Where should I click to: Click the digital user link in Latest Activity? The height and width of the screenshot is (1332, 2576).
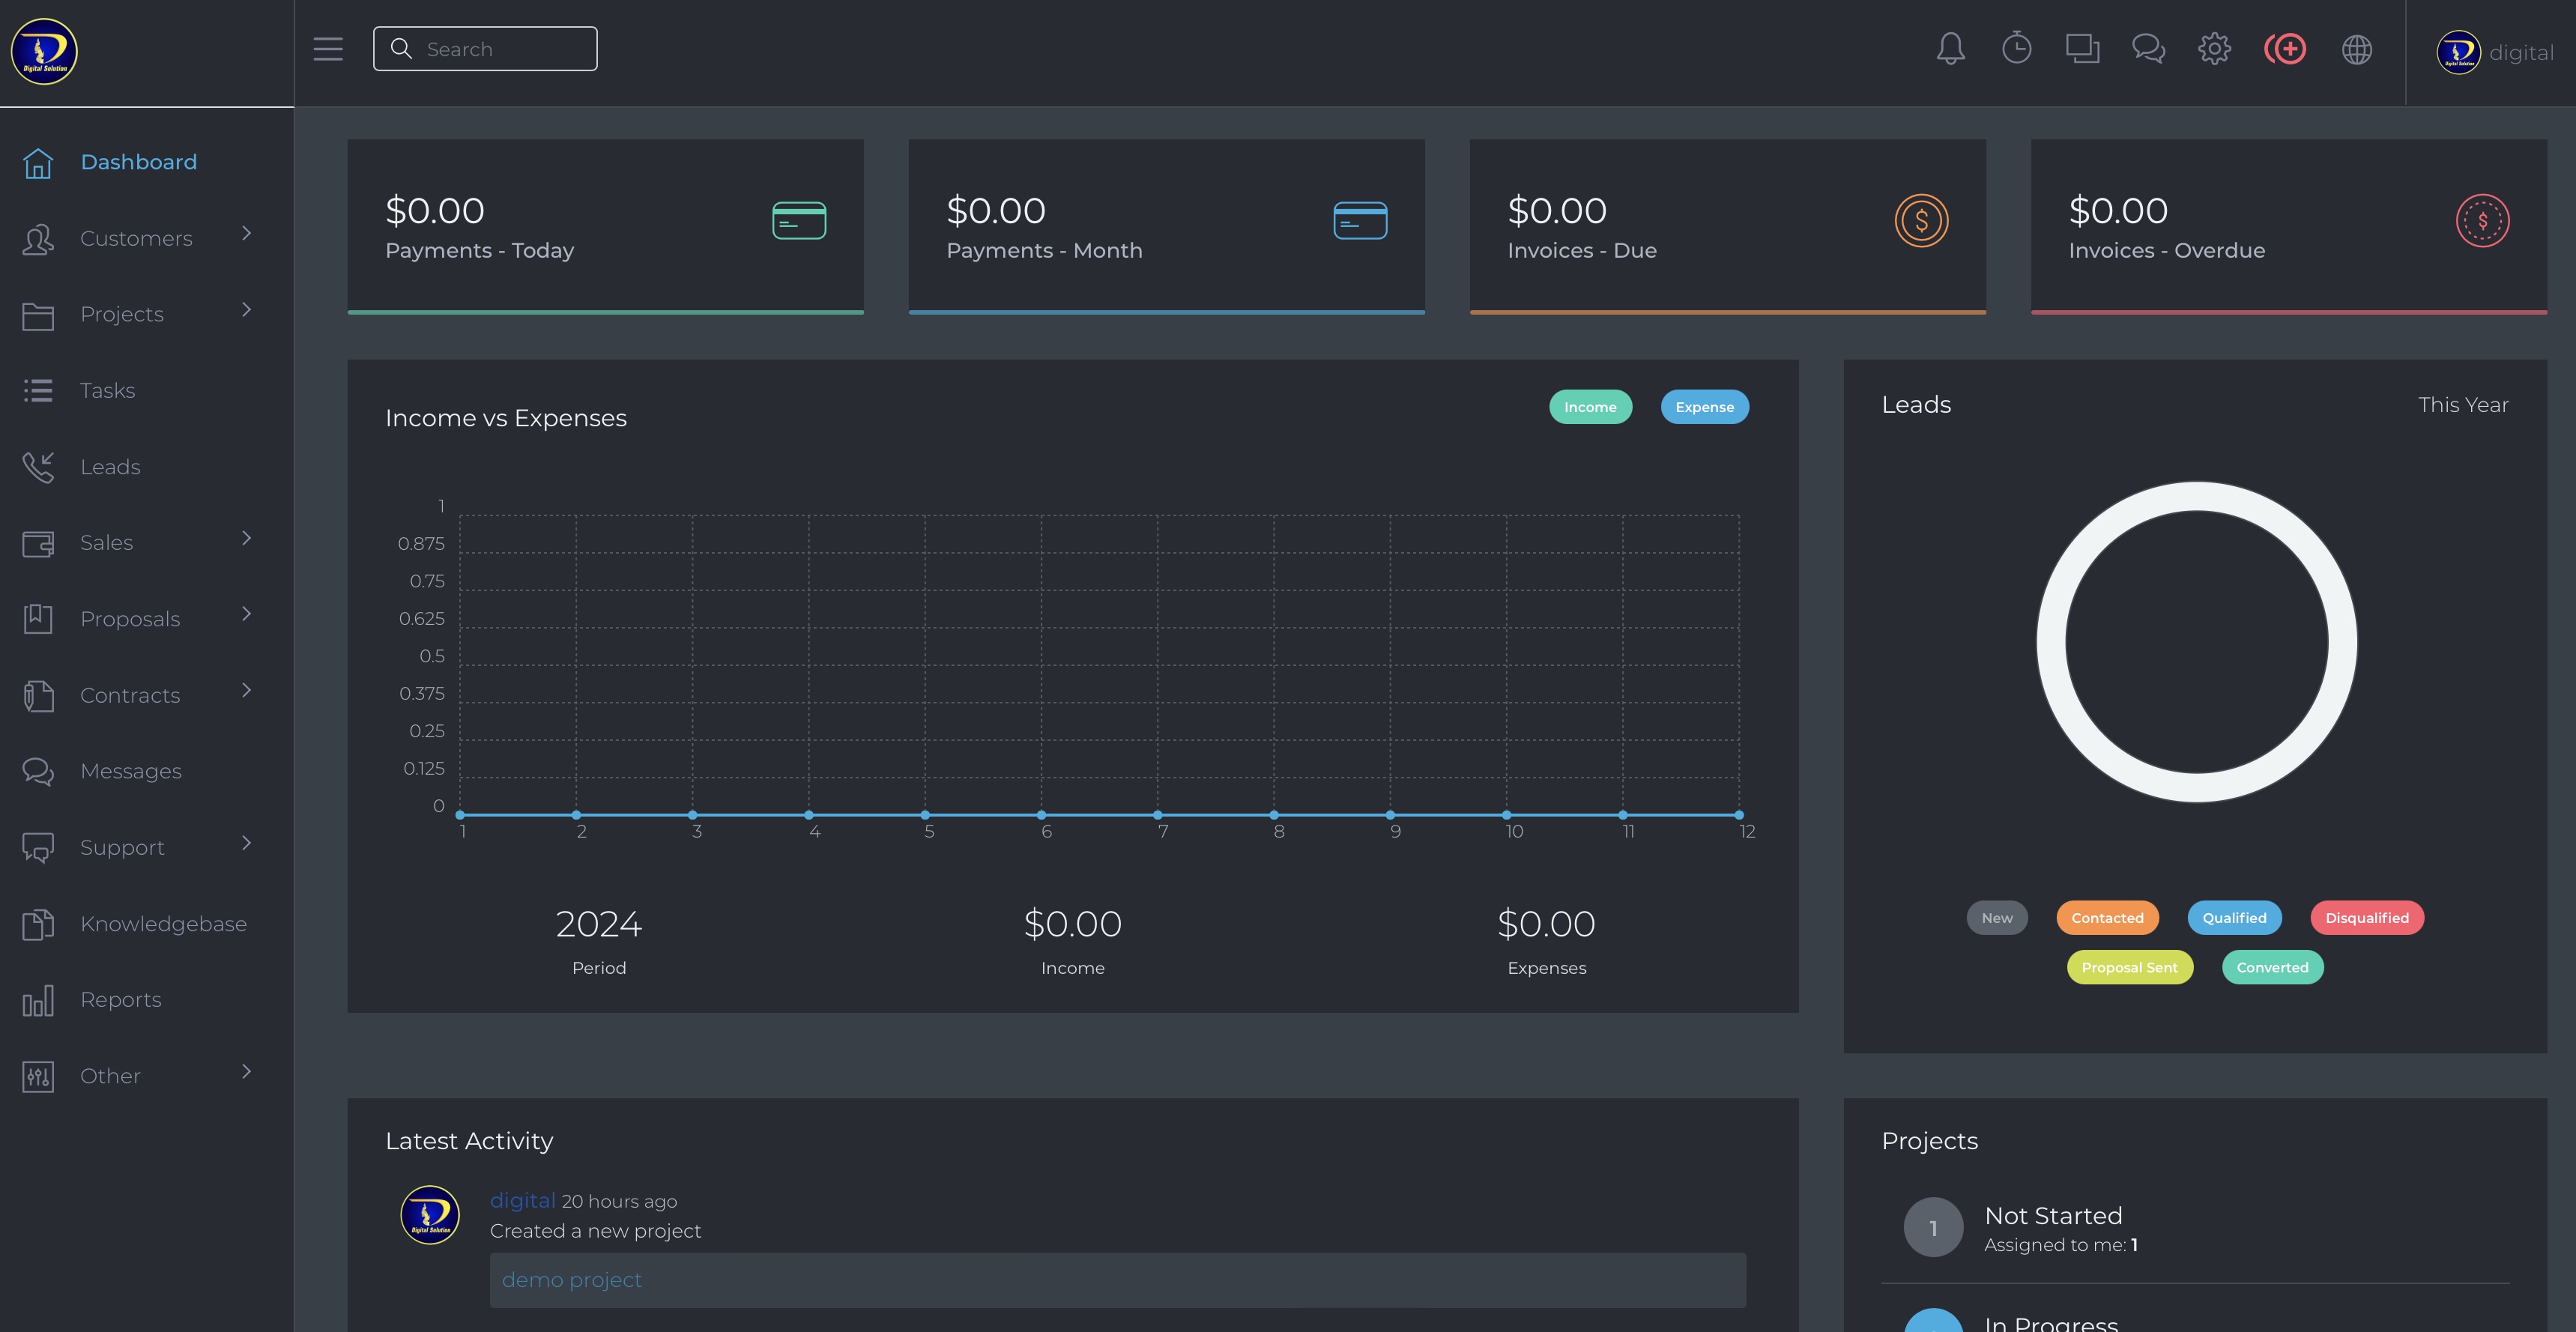pyautogui.click(x=522, y=1200)
